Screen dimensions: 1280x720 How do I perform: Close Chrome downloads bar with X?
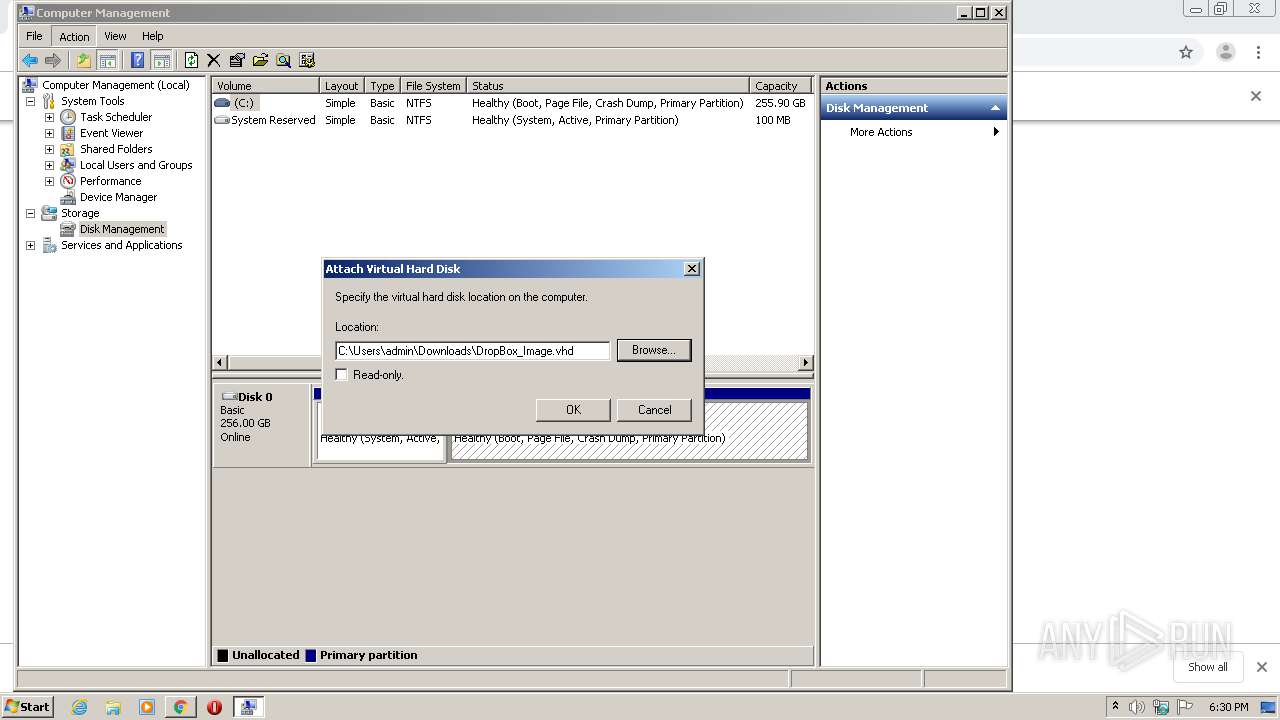pyautogui.click(x=1262, y=667)
